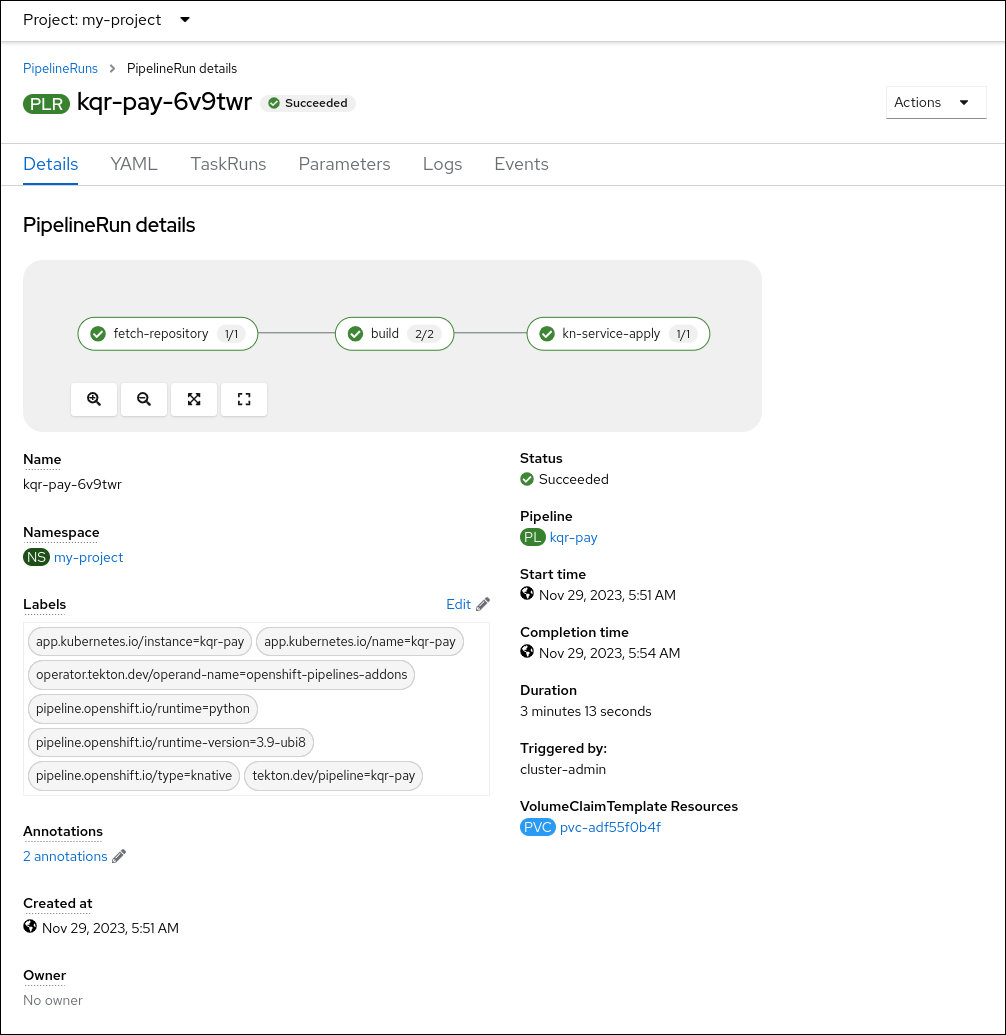Click the NS badge beside my-project
1006x1035 pixels.
(36, 557)
